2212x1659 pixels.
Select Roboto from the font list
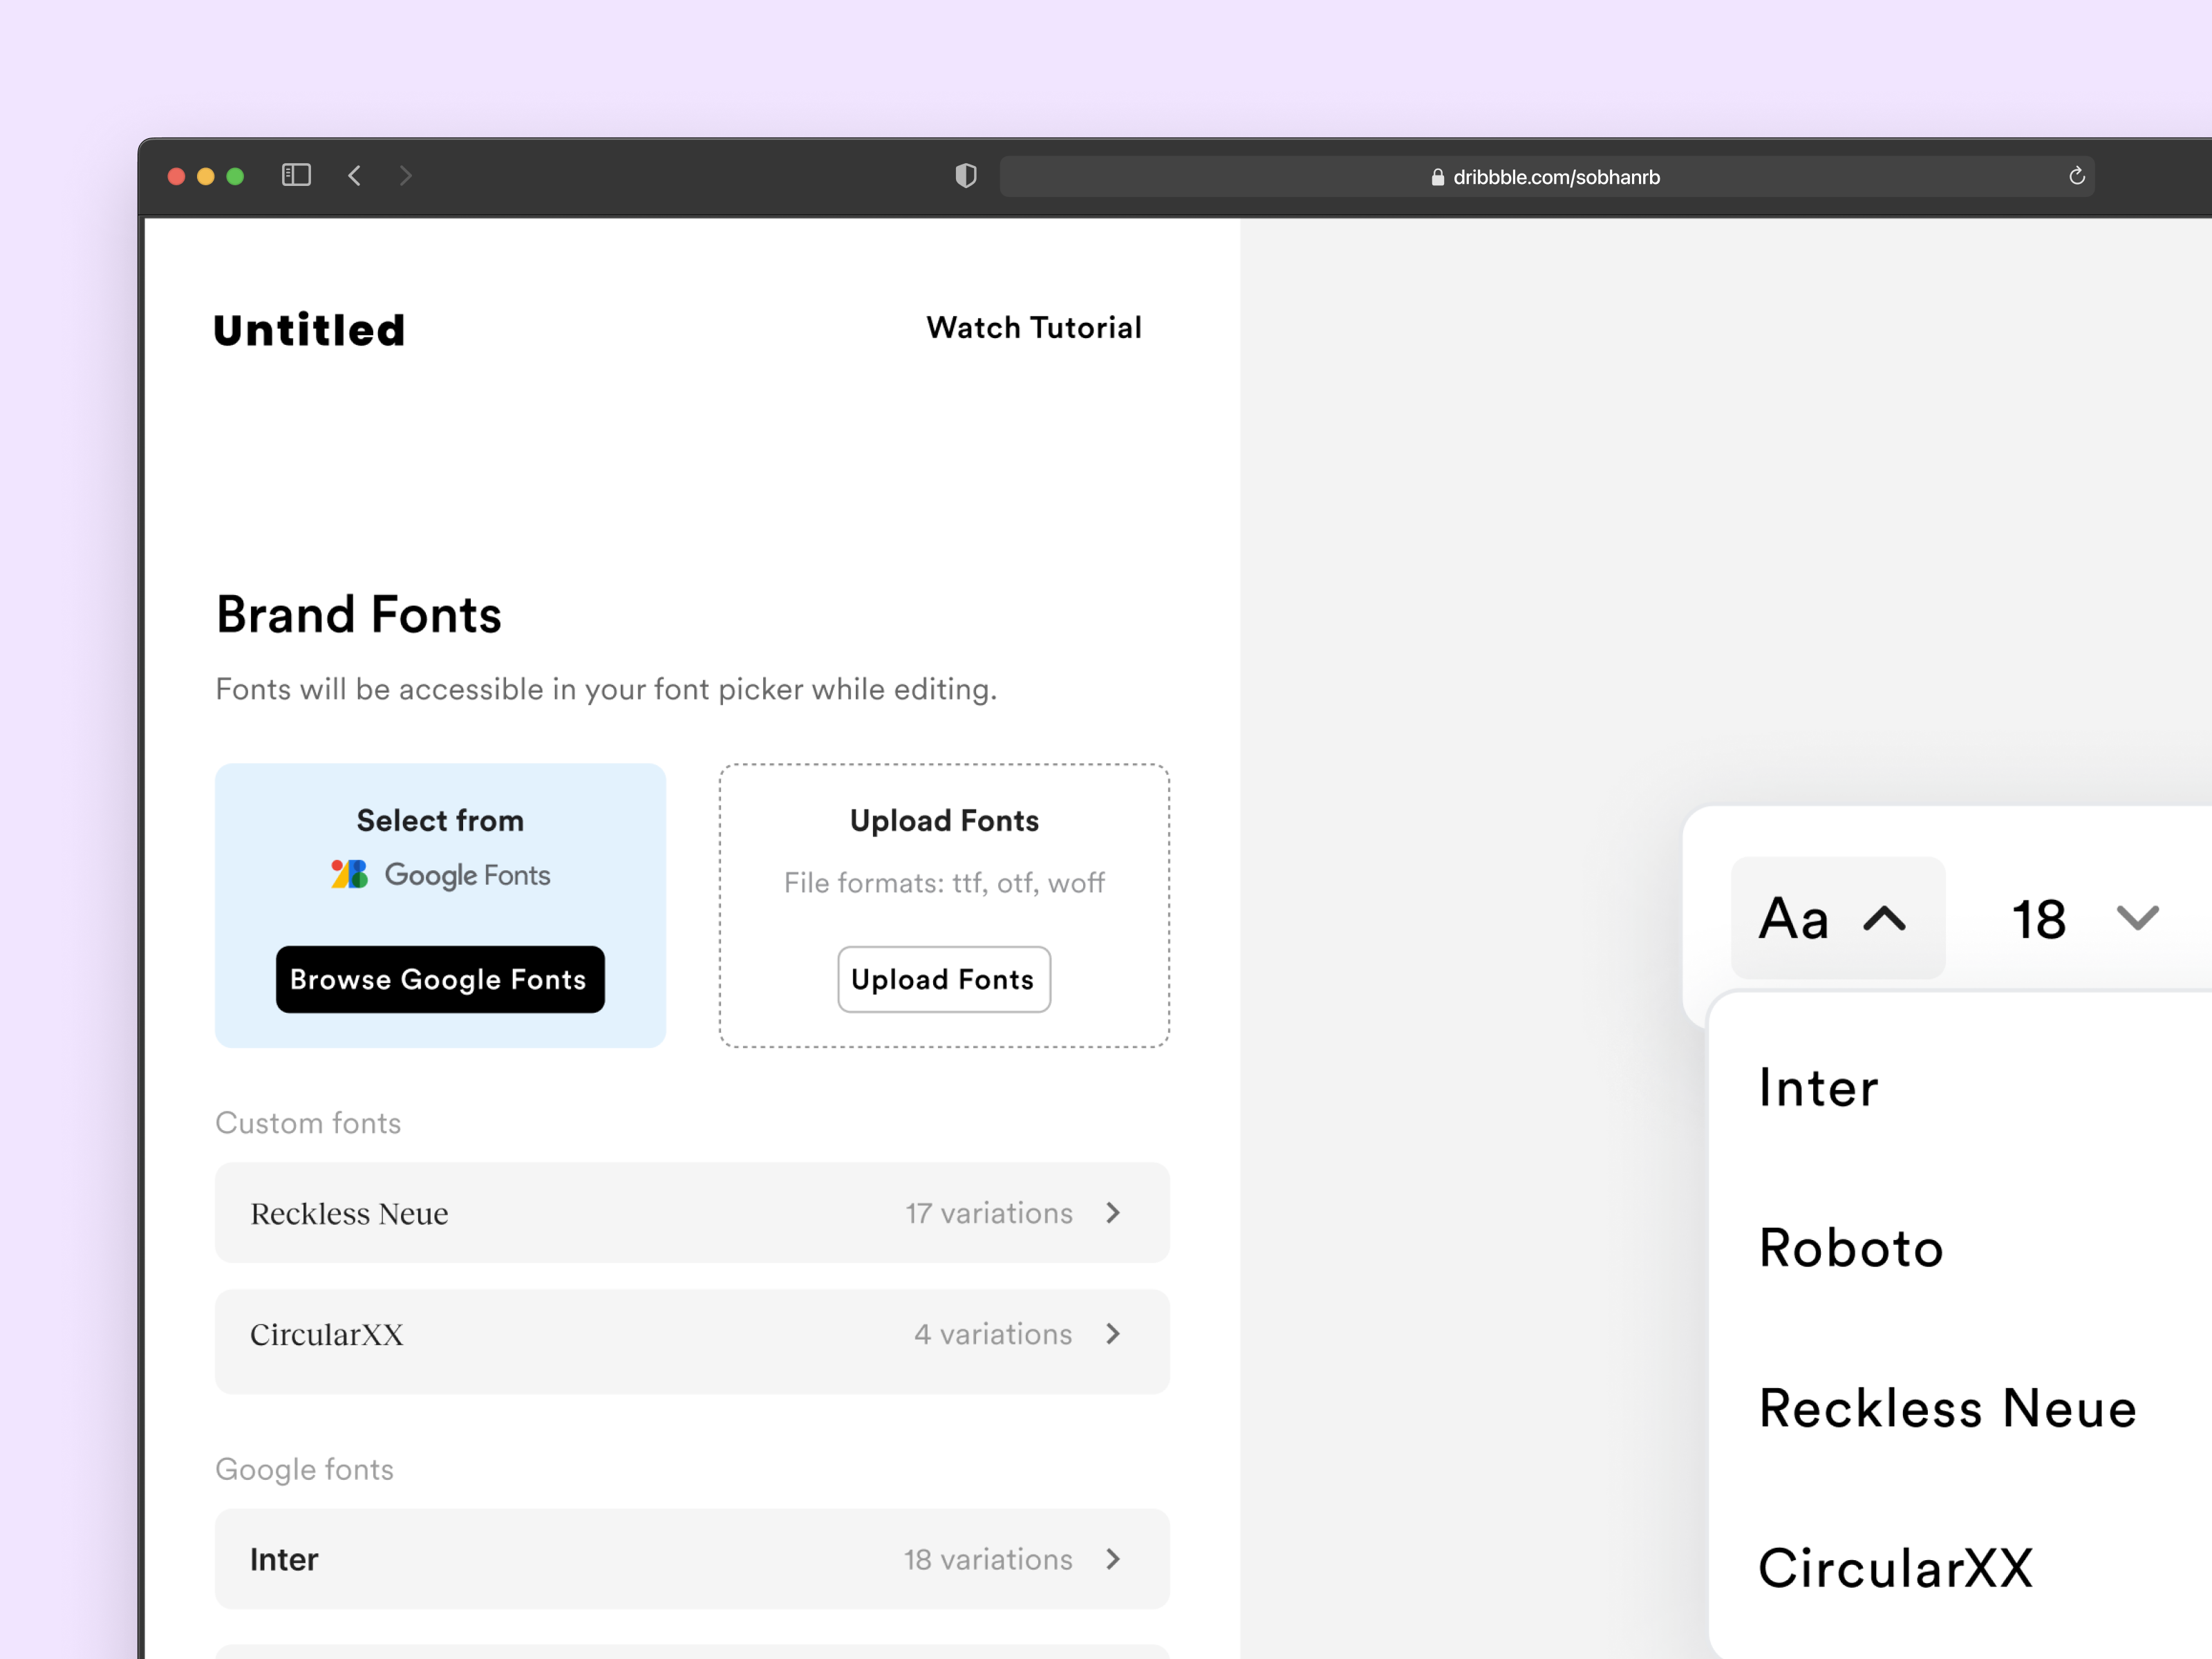[x=1852, y=1247]
